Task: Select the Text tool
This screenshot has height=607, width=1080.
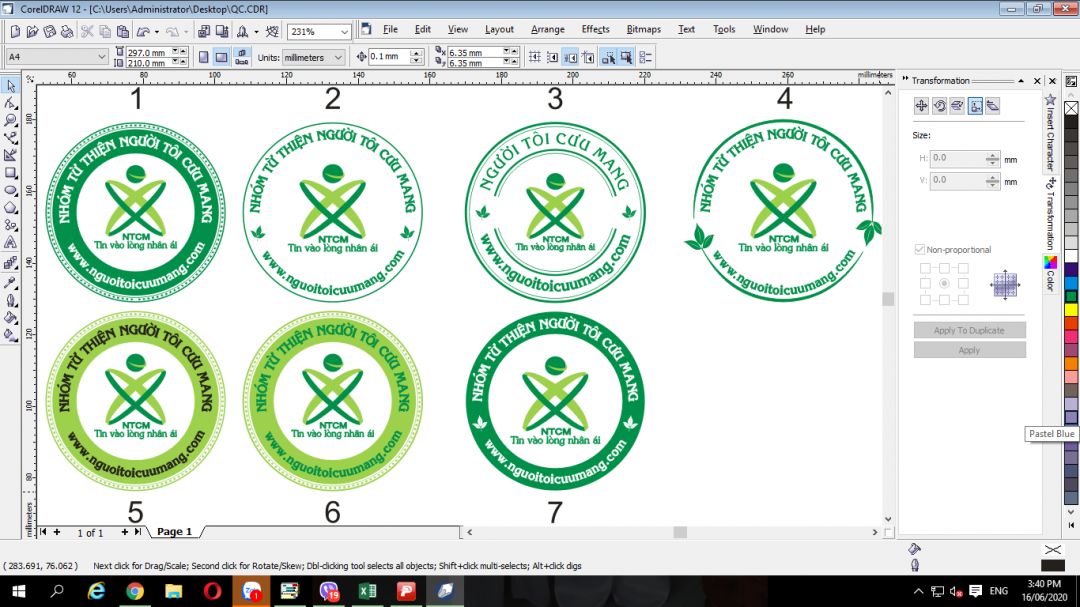Action: [10, 242]
